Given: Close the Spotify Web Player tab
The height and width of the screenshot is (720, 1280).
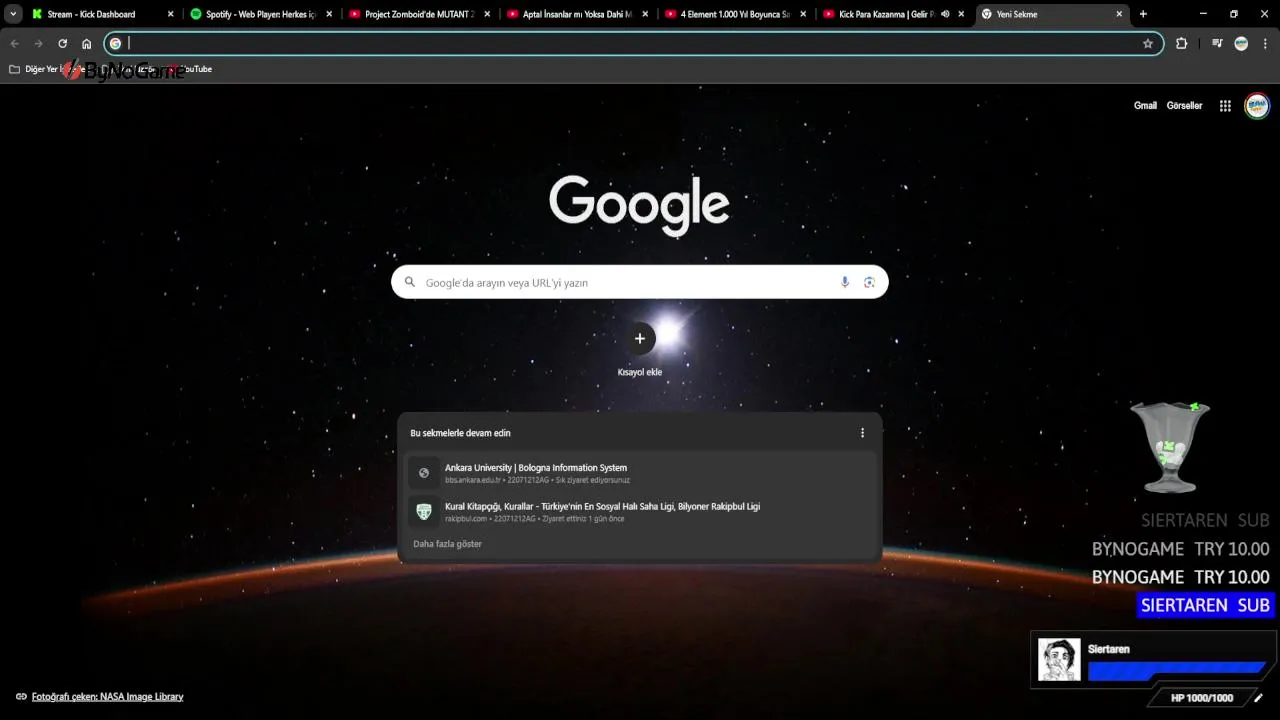Looking at the screenshot, I should [x=329, y=14].
